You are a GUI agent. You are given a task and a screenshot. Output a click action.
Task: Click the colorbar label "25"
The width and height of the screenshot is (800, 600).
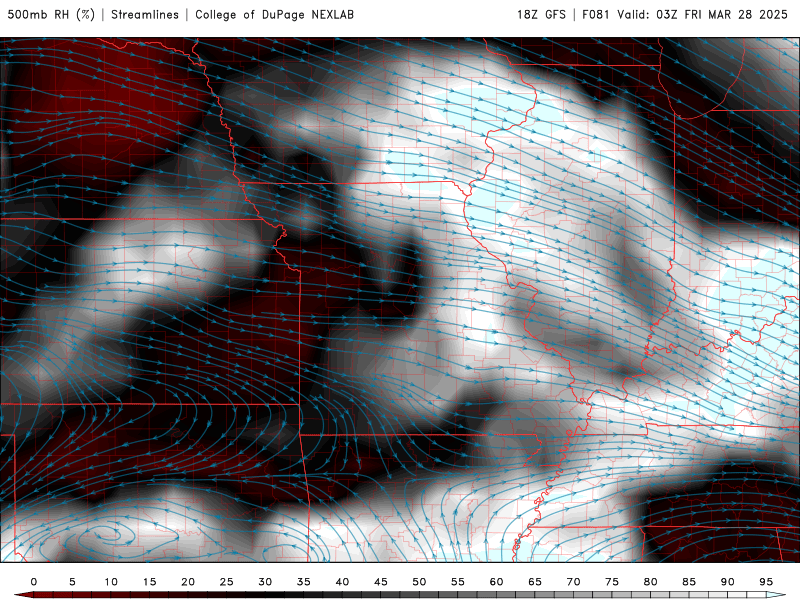[x=227, y=582]
